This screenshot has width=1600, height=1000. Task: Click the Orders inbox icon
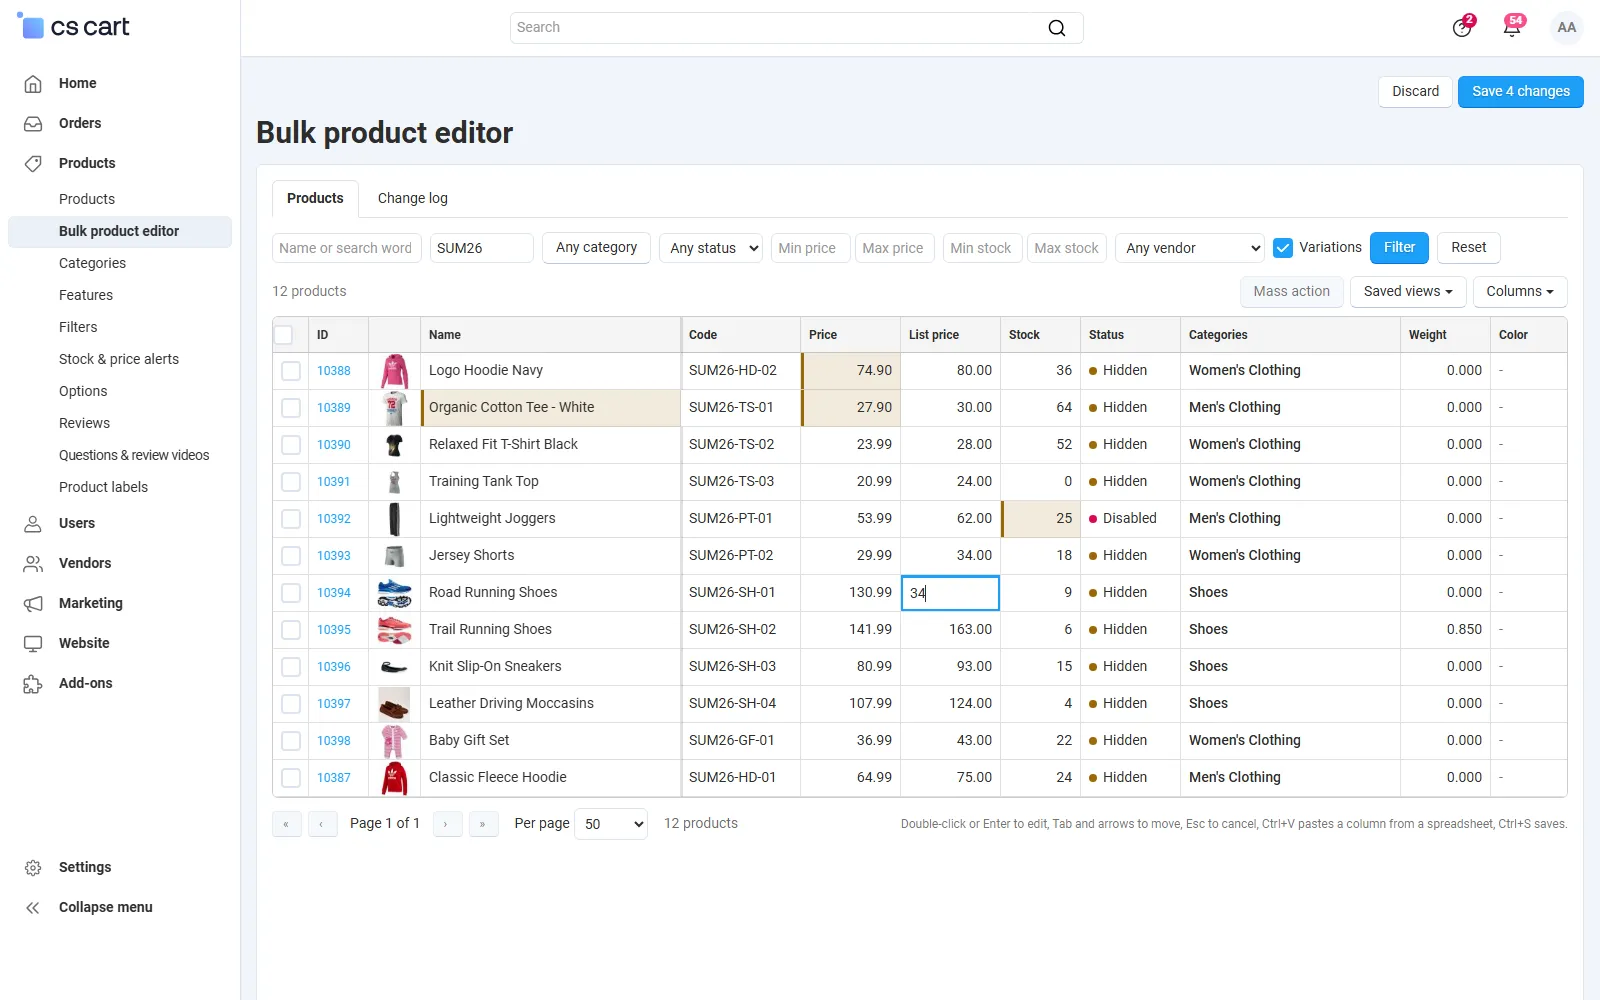[33, 123]
